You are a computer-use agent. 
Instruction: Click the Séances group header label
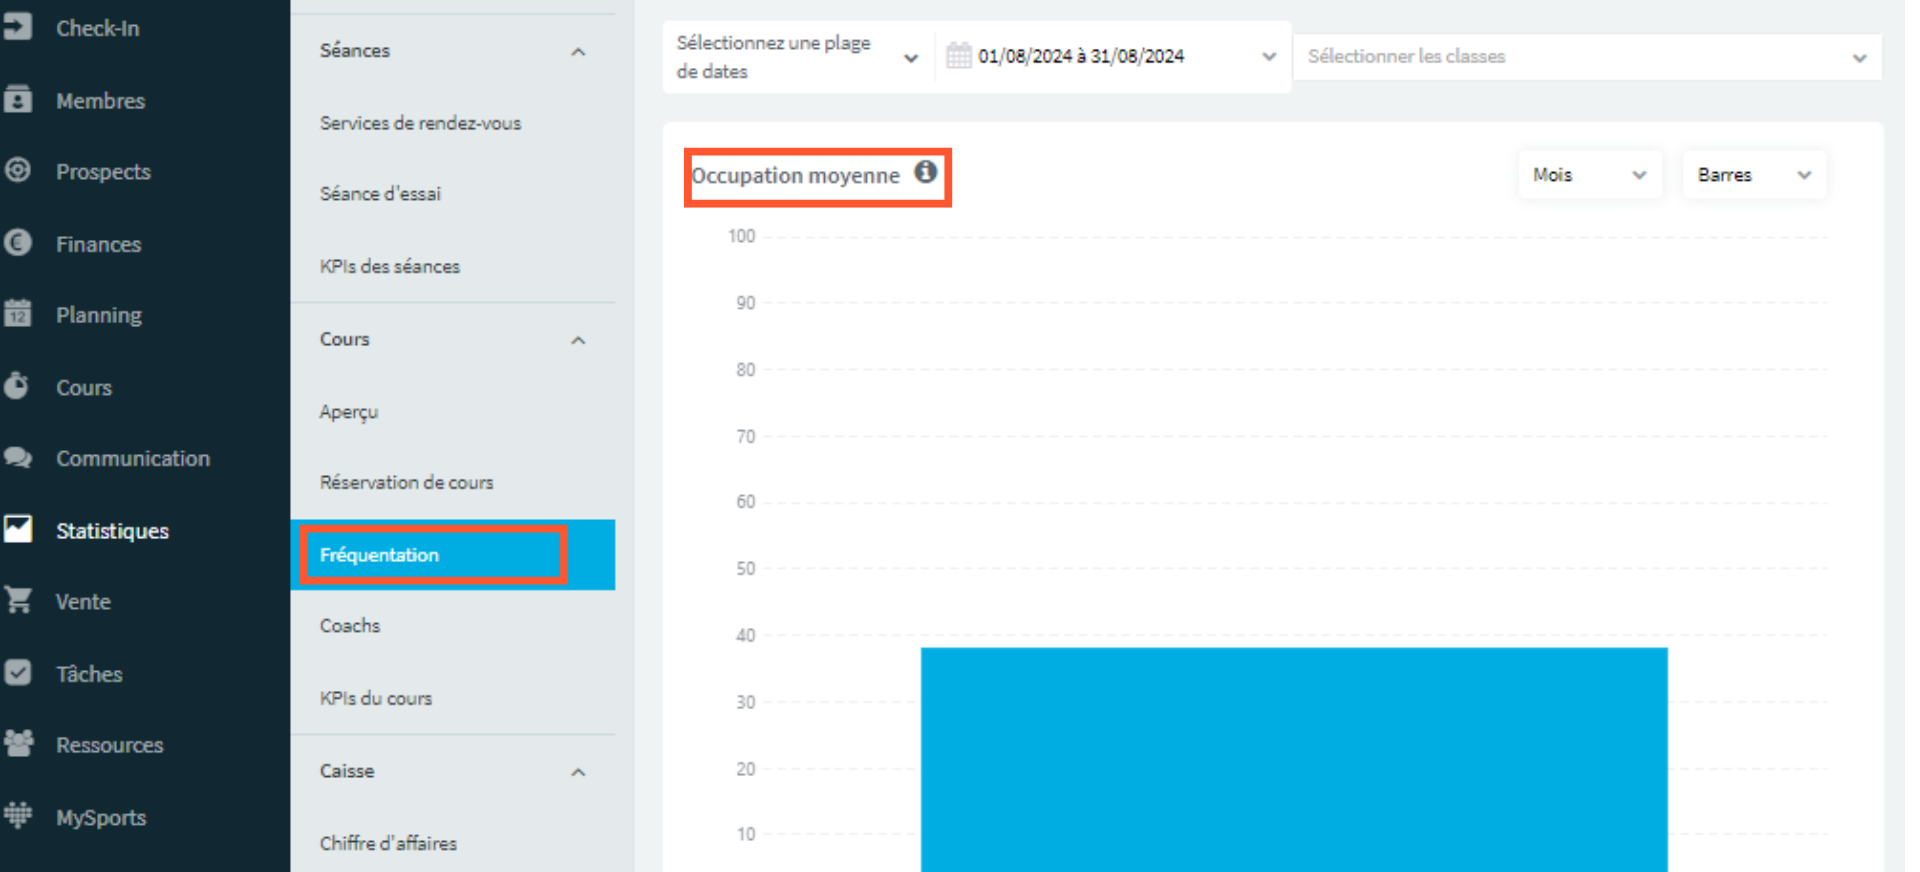tap(355, 51)
